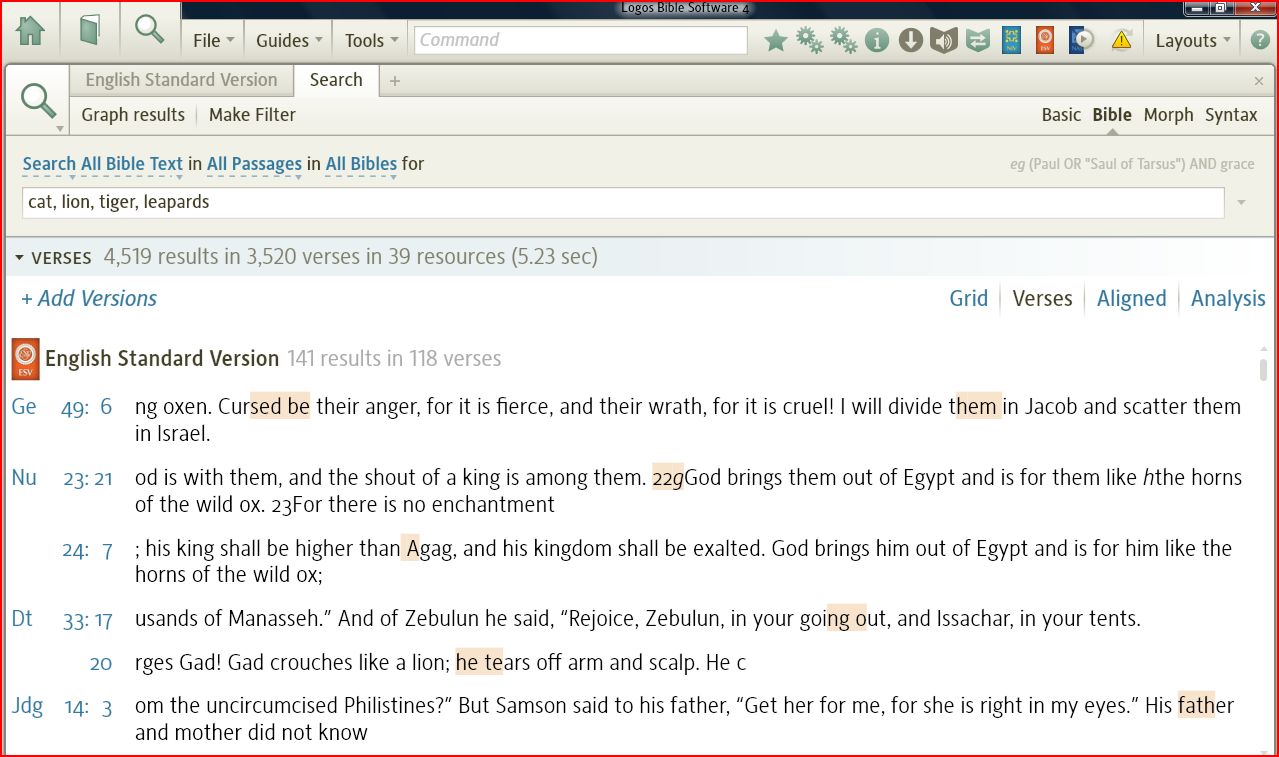Open Dt 33:17 verse reference
Screen dimensions: 1279x757
pos(62,619)
